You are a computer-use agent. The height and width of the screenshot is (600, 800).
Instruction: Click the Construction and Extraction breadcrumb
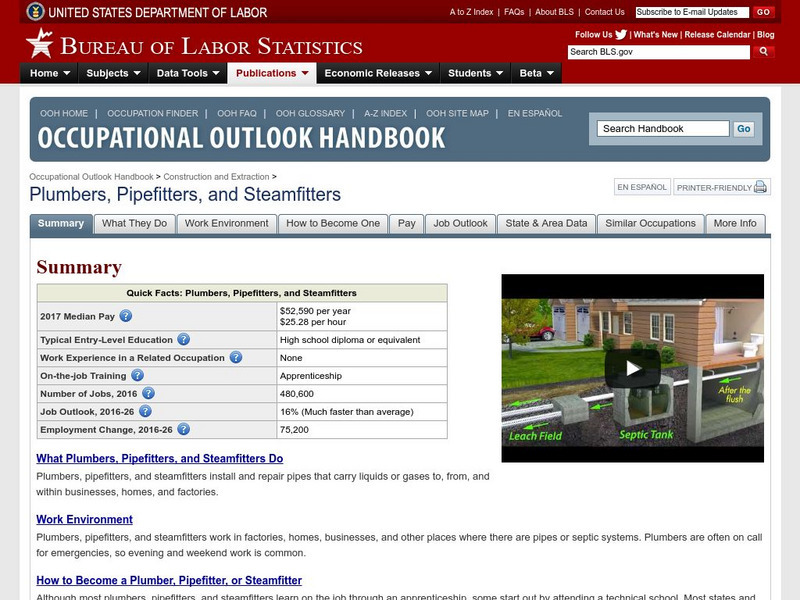point(216,177)
